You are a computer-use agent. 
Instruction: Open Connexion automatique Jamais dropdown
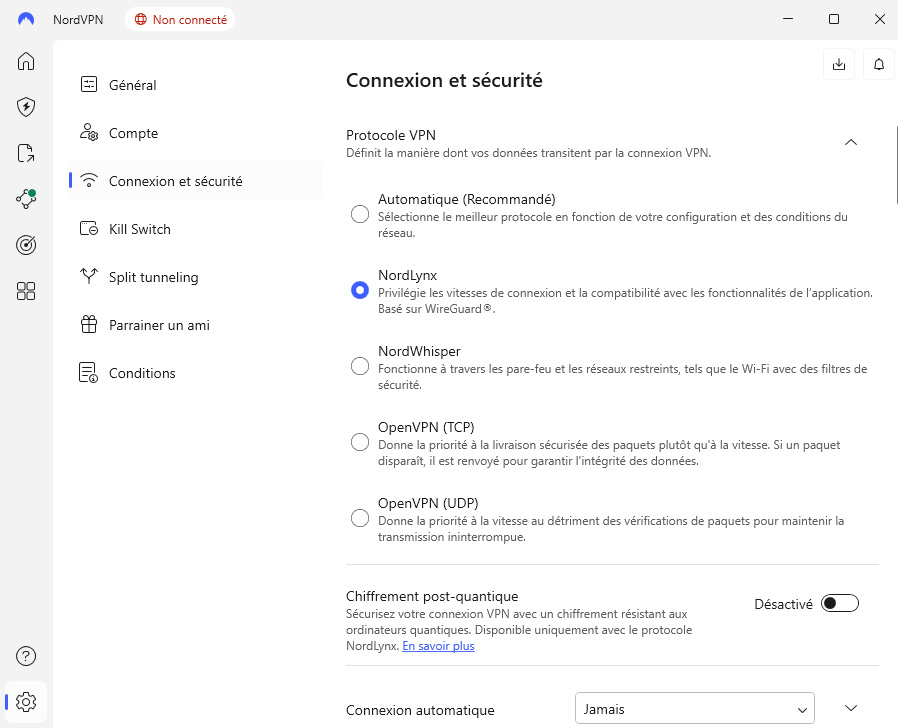tap(695, 709)
